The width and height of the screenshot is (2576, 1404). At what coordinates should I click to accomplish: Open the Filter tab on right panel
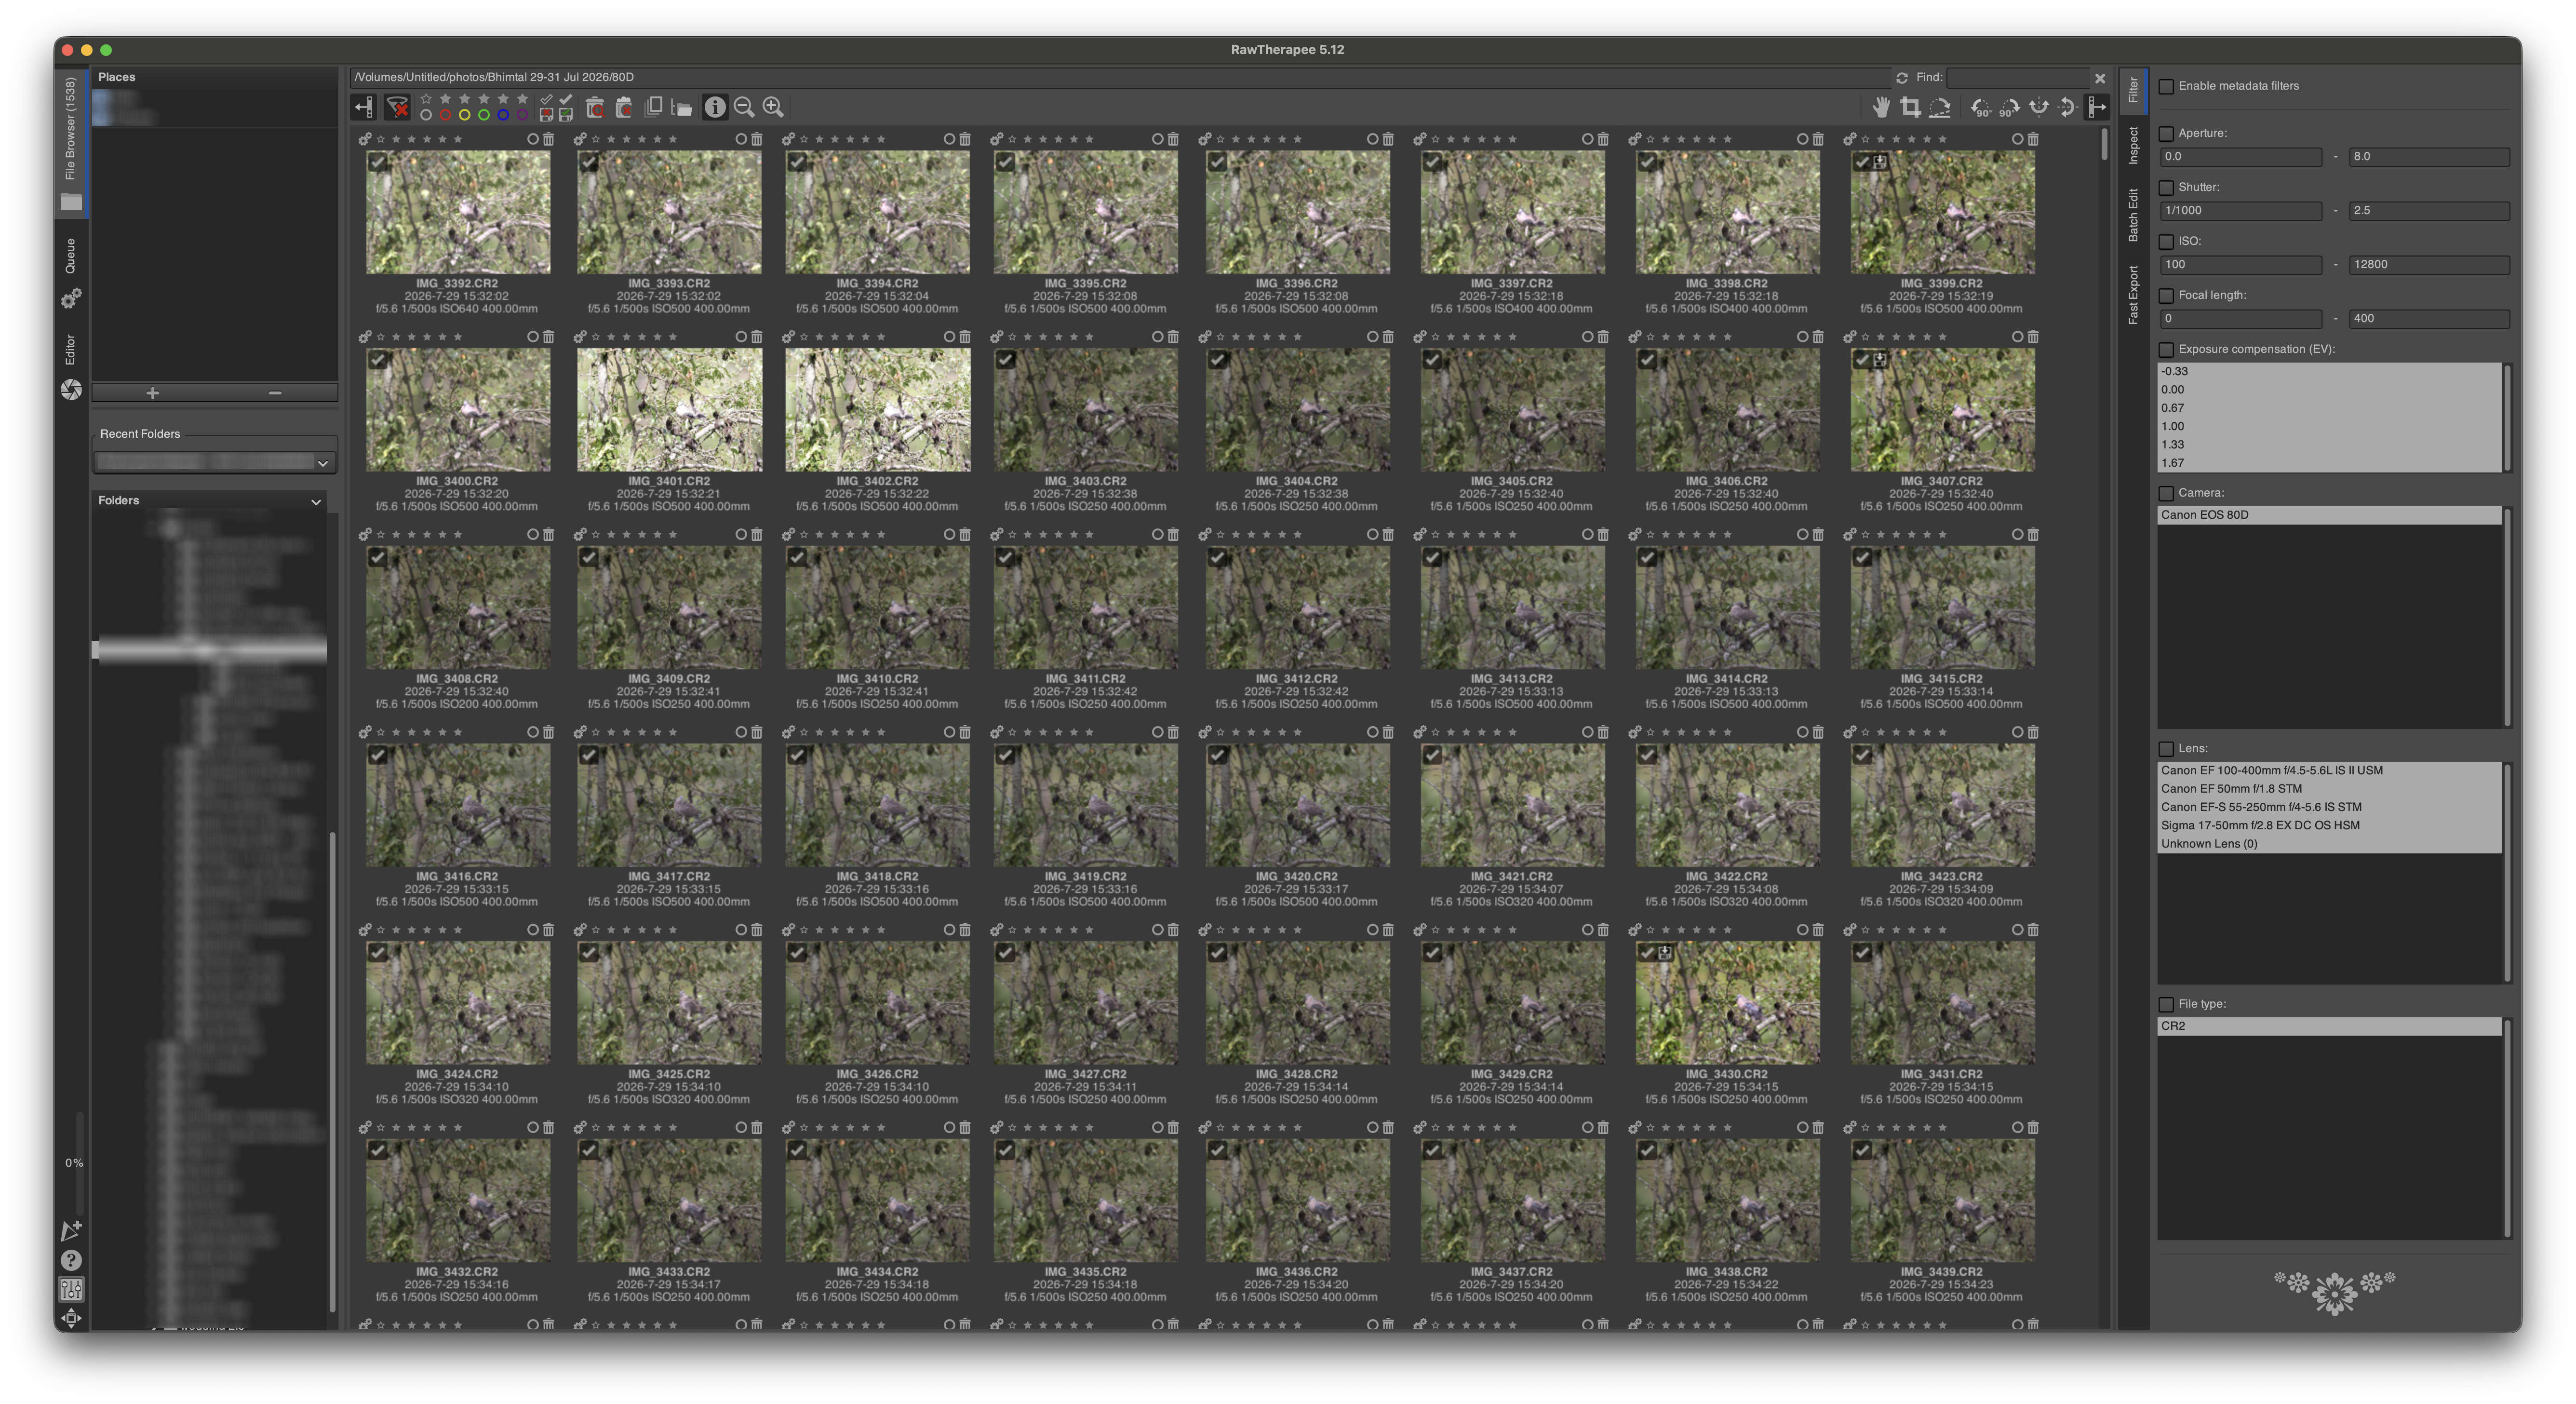[2133, 92]
